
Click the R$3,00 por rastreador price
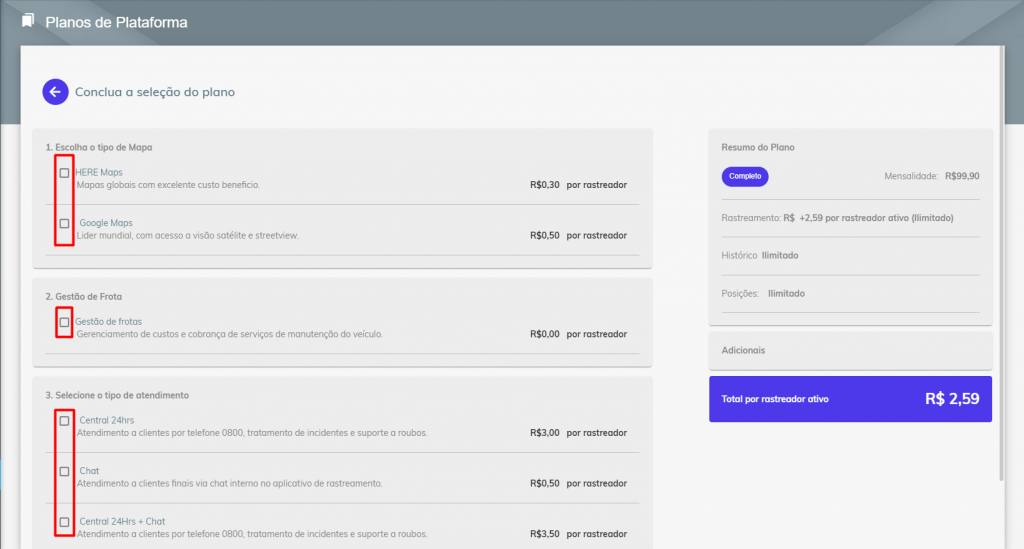[578, 433]
